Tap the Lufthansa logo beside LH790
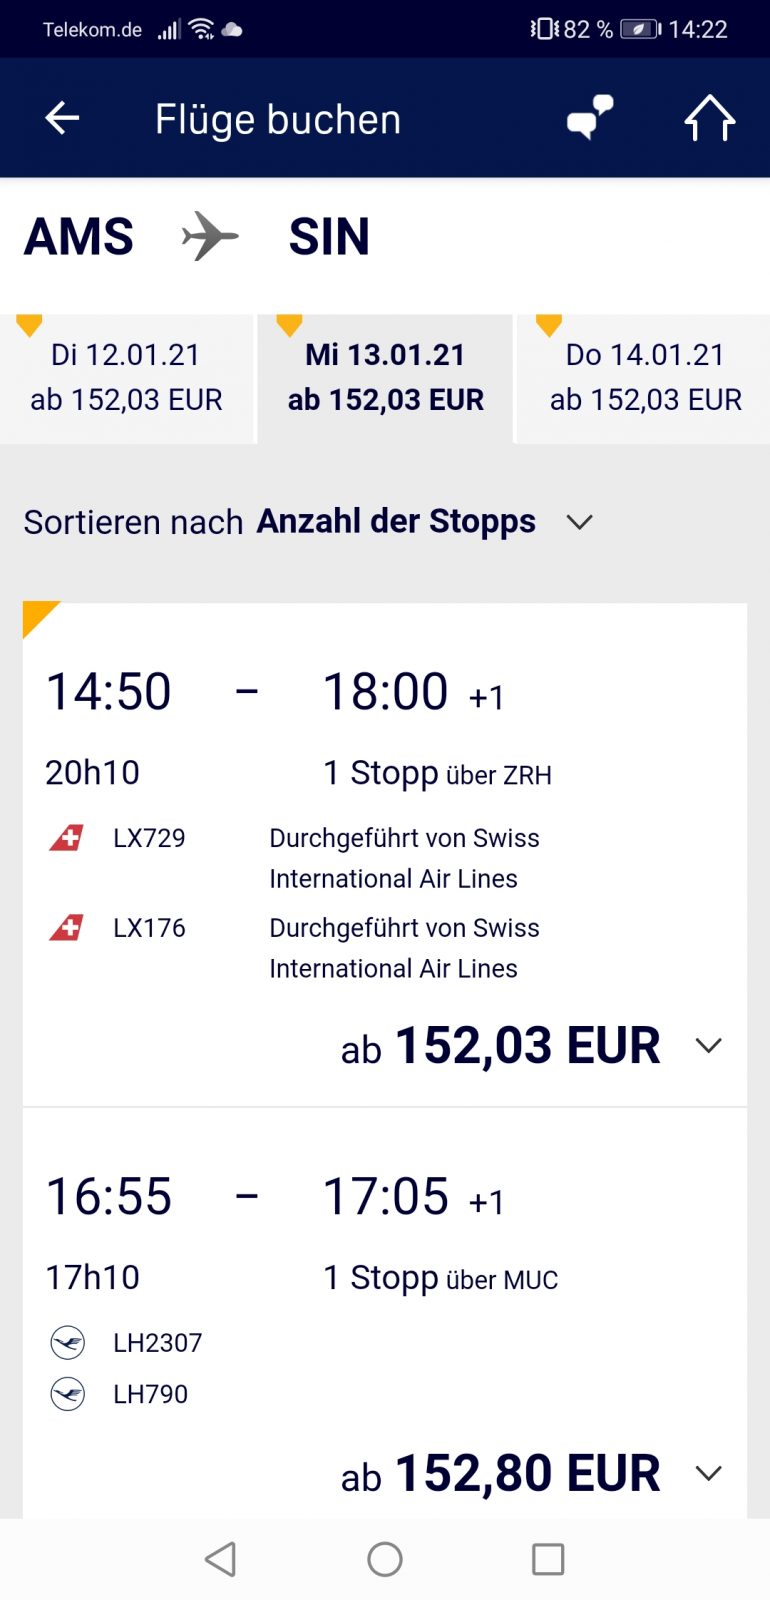770x1600 pixels. tap(68, 1394)
